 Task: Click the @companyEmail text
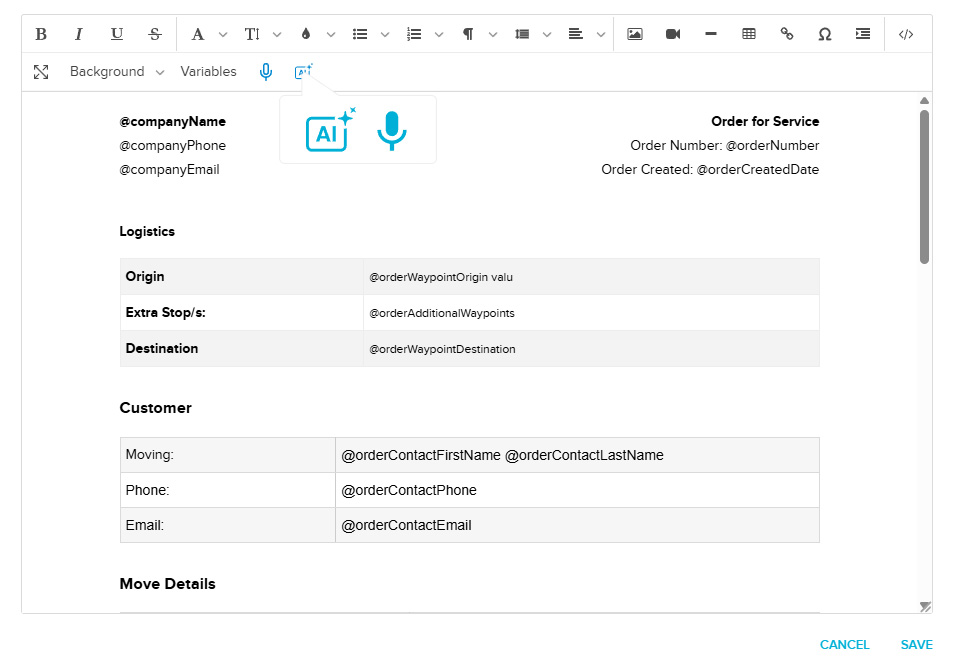pyautogui.click(x=169, y=169)
